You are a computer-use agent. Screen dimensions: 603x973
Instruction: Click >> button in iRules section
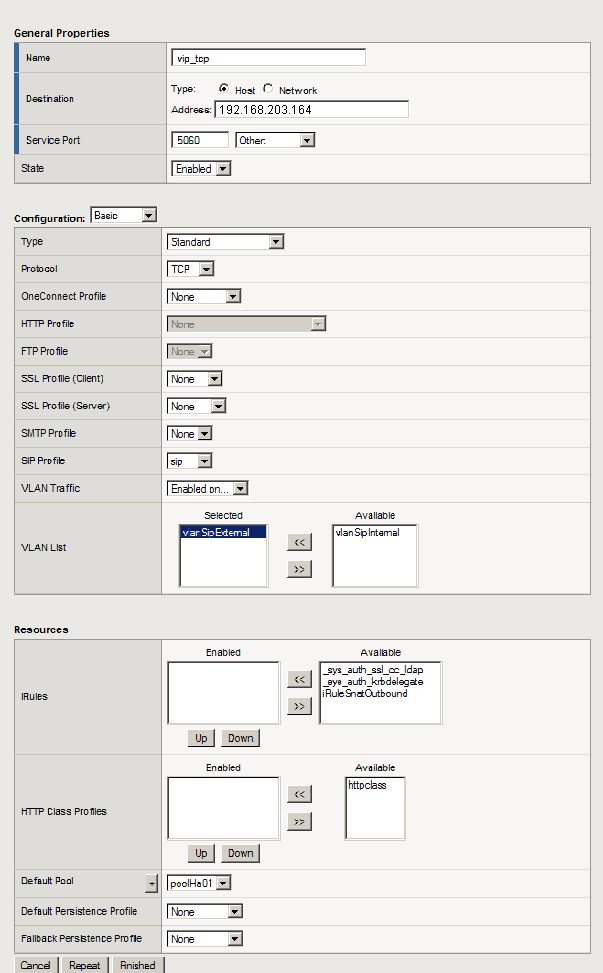point(299,706)
